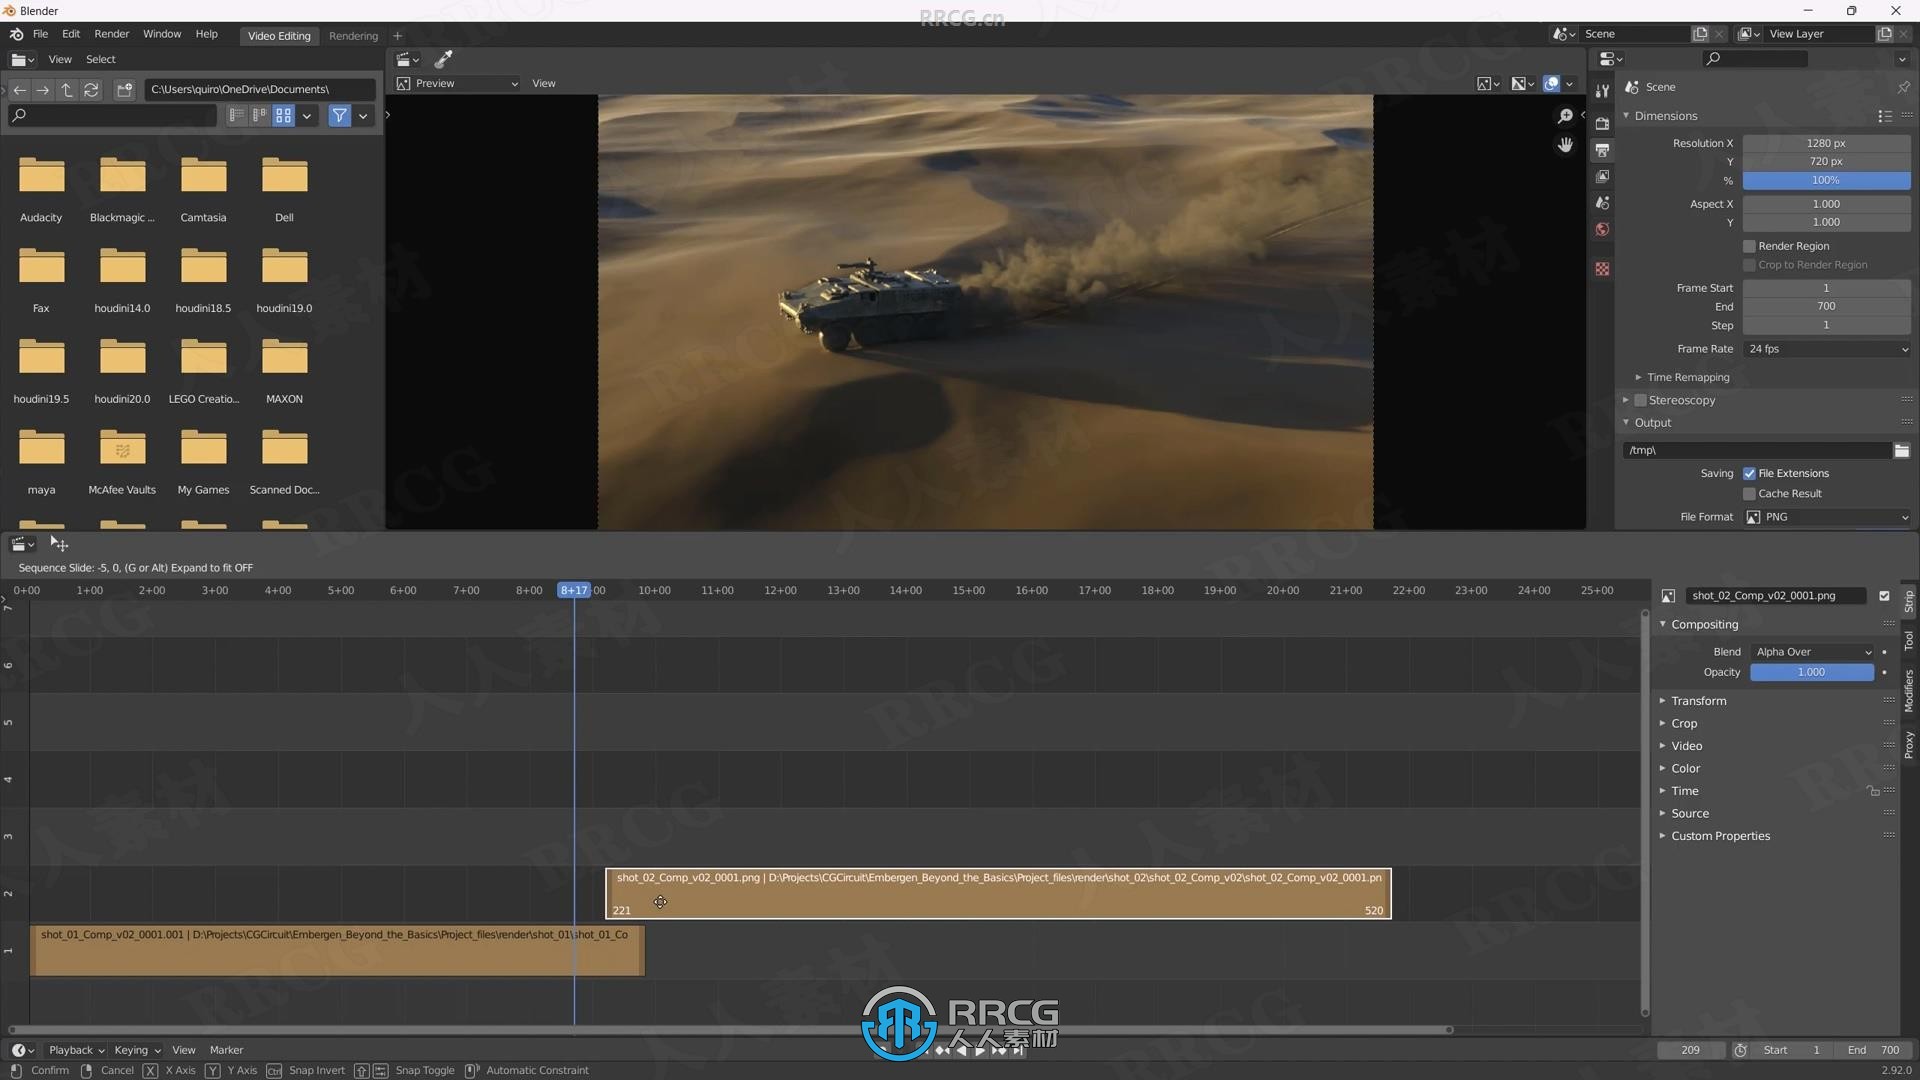1920x1080 pixels.
Task: Open the Window menu in menu bar
Action: [x=157, y=33]
